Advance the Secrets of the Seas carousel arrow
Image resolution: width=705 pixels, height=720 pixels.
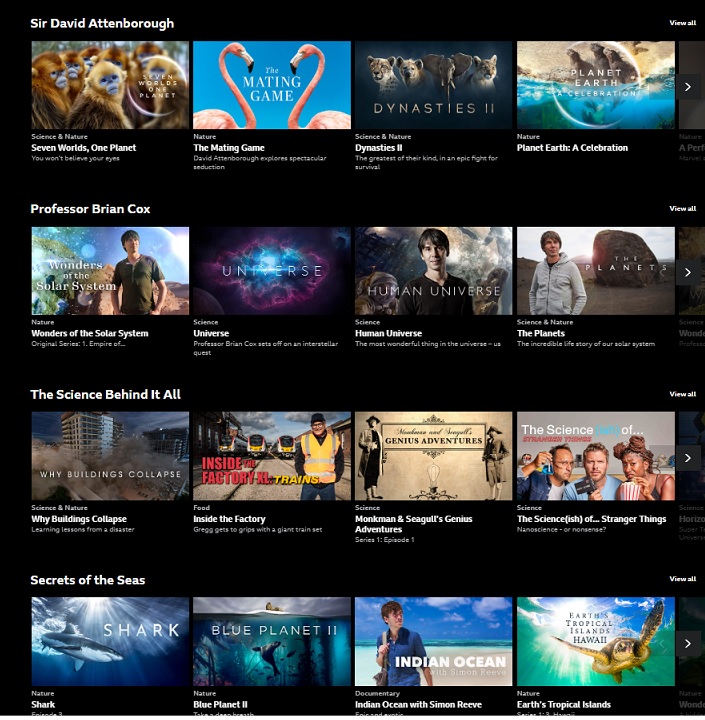688,643
